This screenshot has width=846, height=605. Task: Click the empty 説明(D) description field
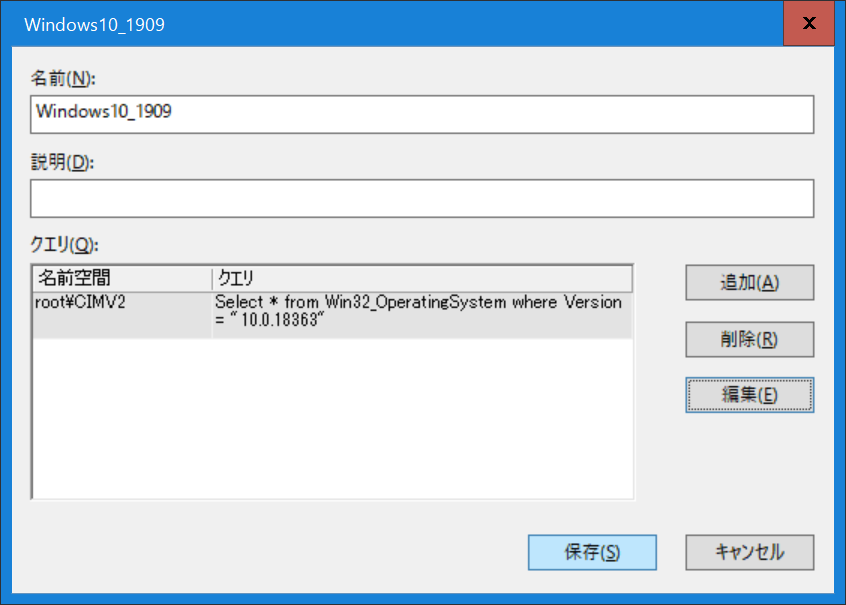422,199
